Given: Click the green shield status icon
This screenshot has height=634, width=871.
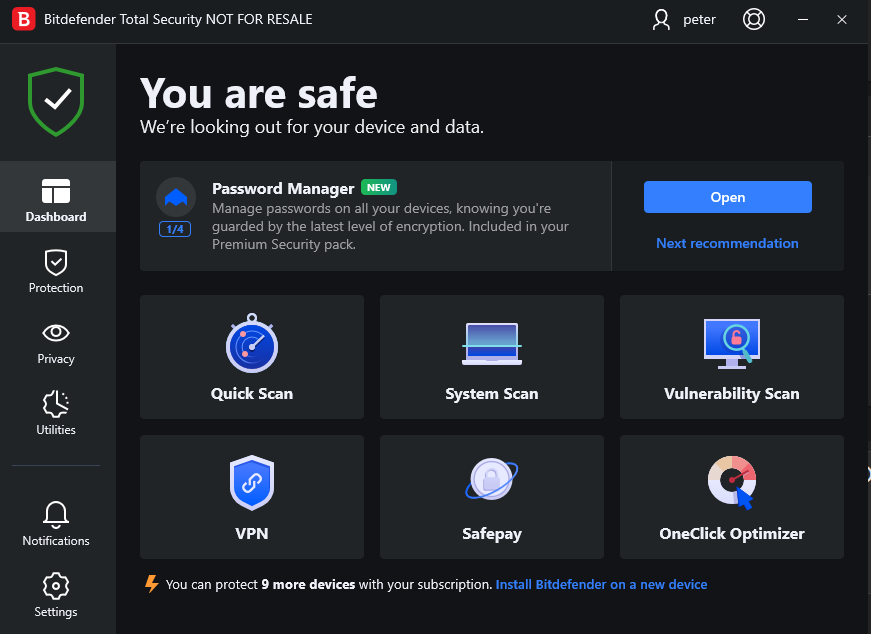Looking at the screenshot, I should click(x=56, y=101).
